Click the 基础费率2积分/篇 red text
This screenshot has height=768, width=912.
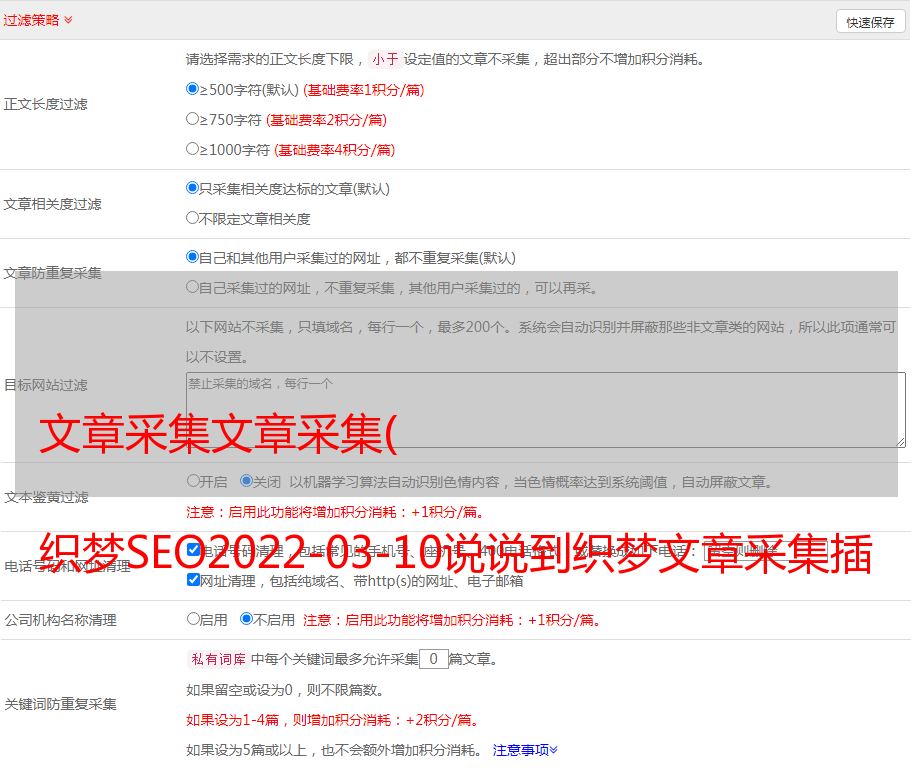tap(326, 120)
